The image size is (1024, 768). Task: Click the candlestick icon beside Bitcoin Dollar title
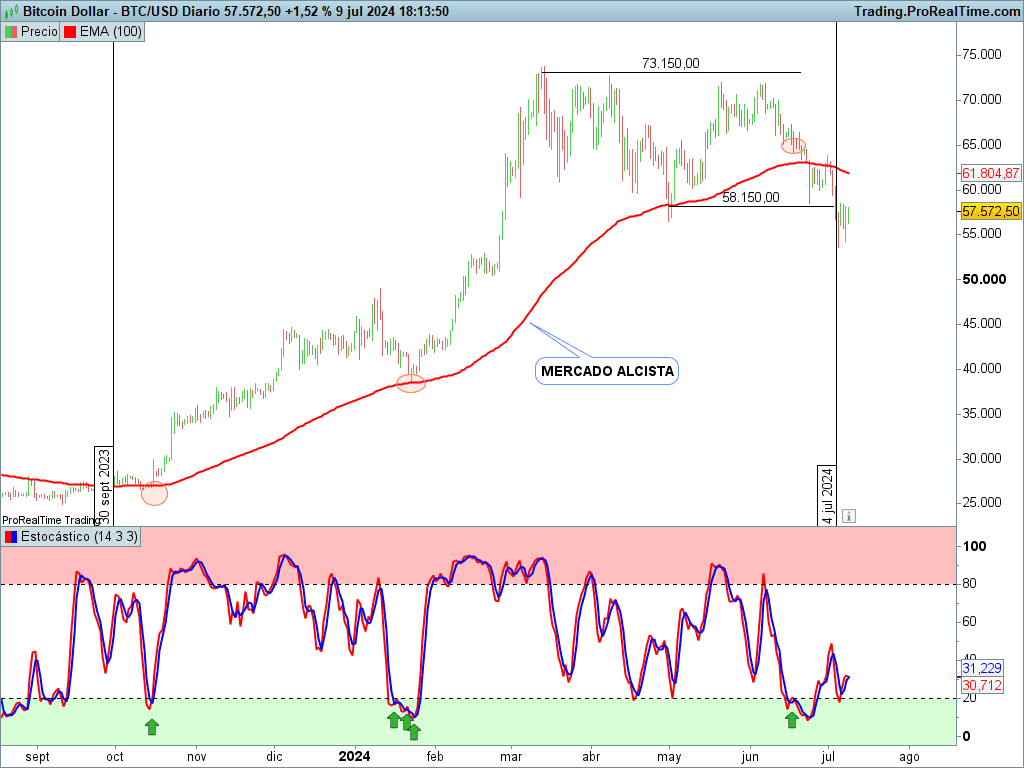[12, 11]
